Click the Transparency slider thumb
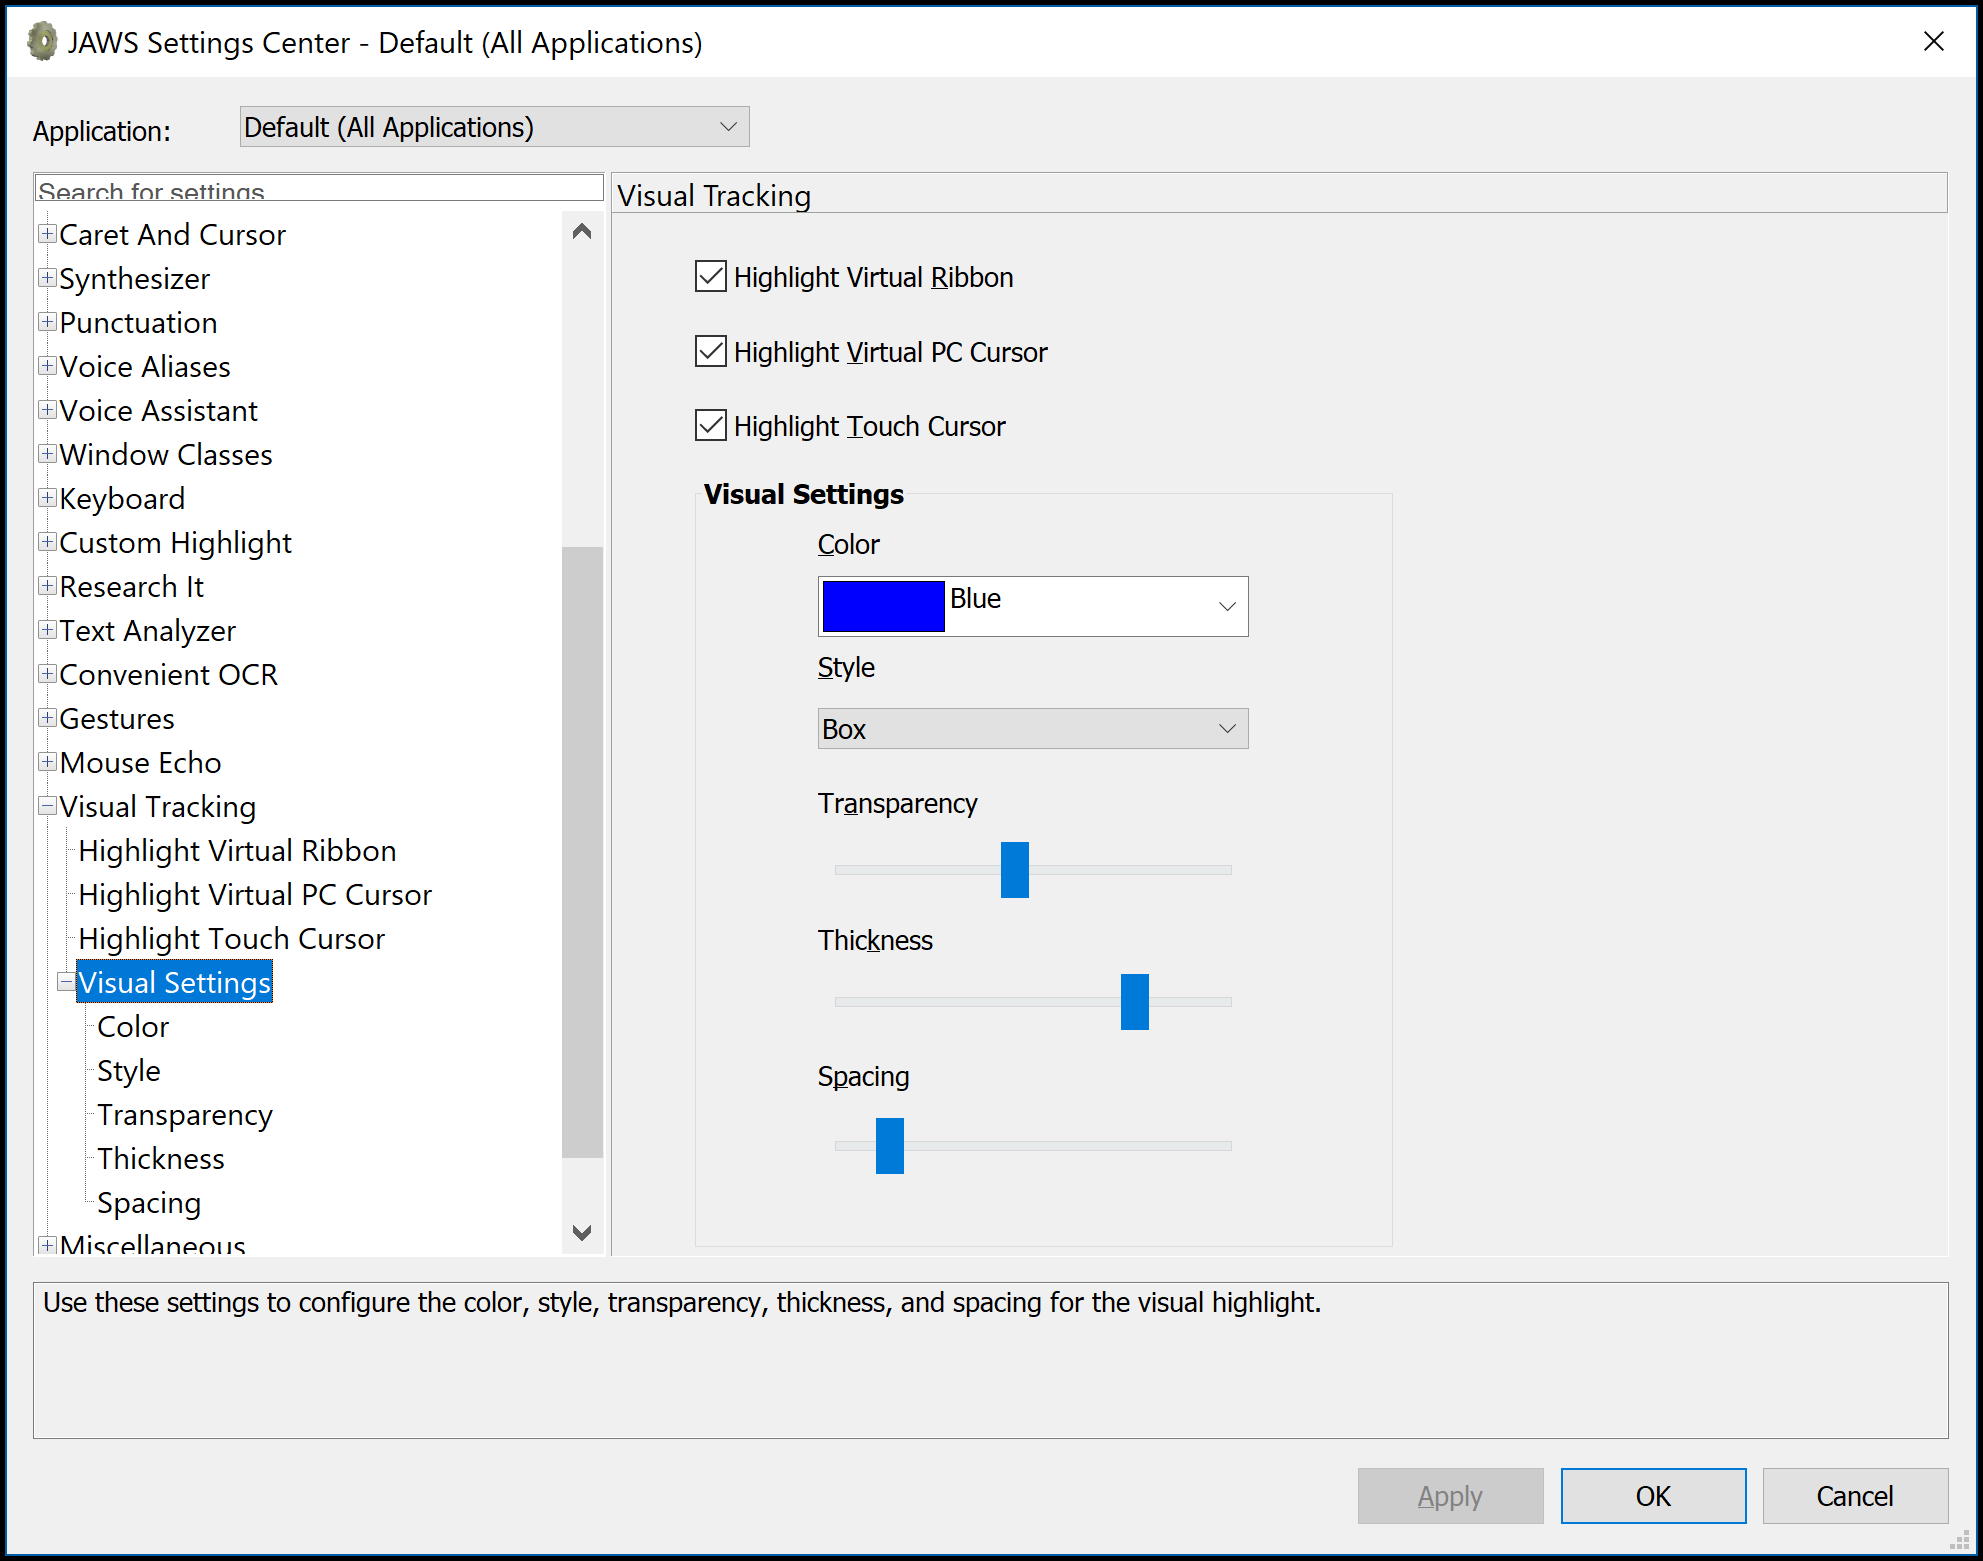The image size is (1983, 1561). pyautogui.click(x=1014, y=870)
